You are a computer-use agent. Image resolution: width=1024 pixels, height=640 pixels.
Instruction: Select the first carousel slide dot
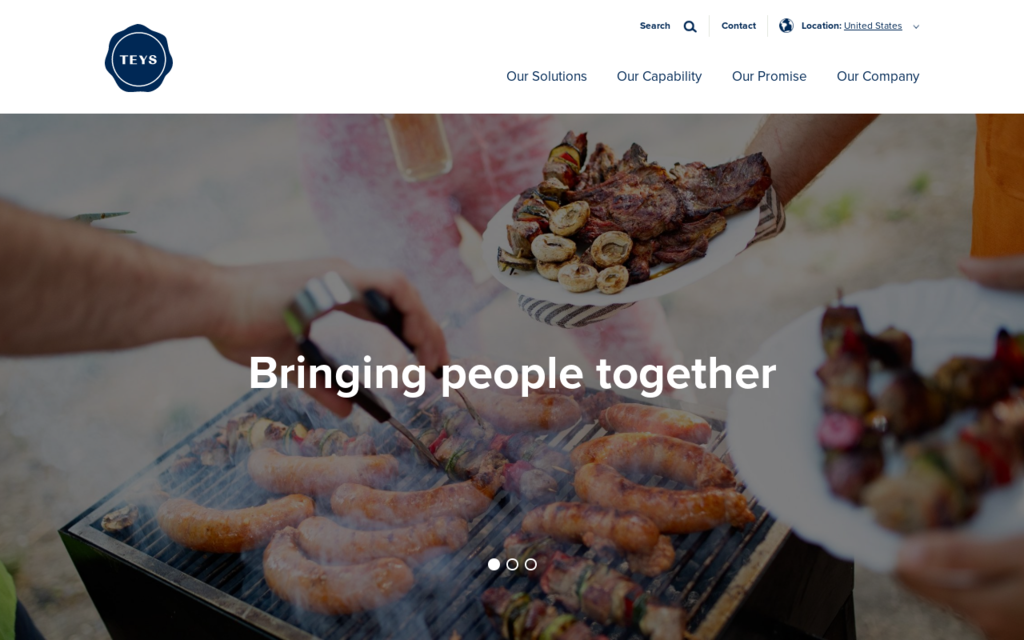(494, 564)
